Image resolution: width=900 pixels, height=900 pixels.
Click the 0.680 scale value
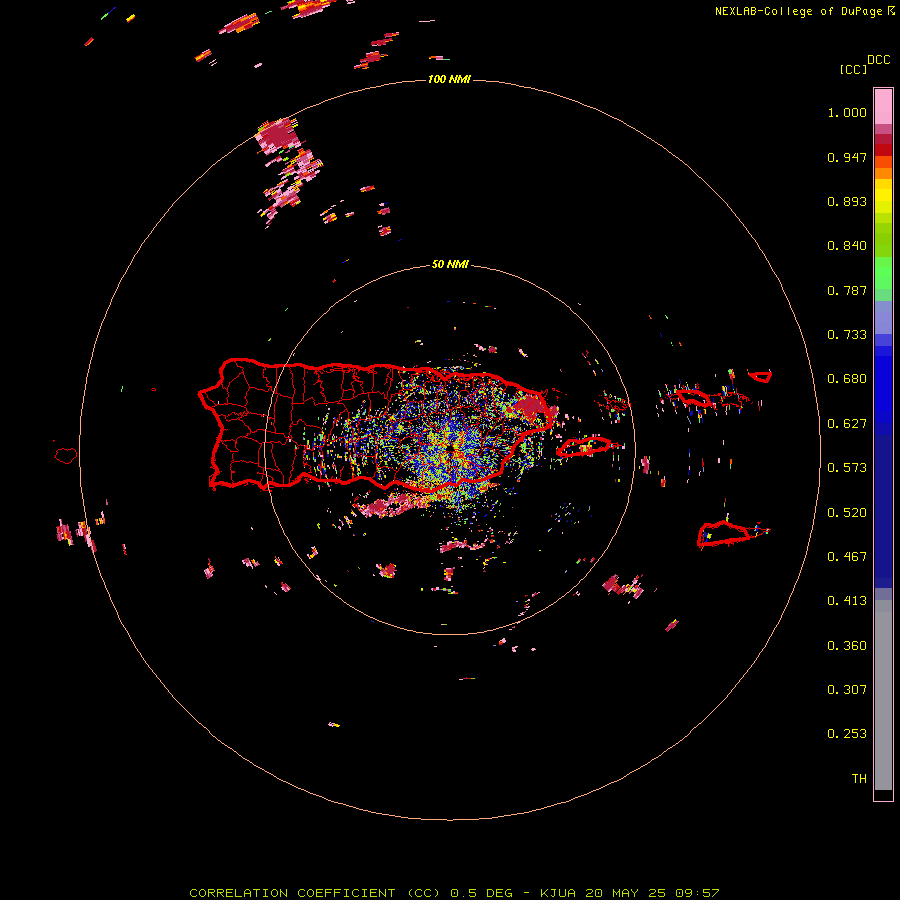click(x=847, y=379)
